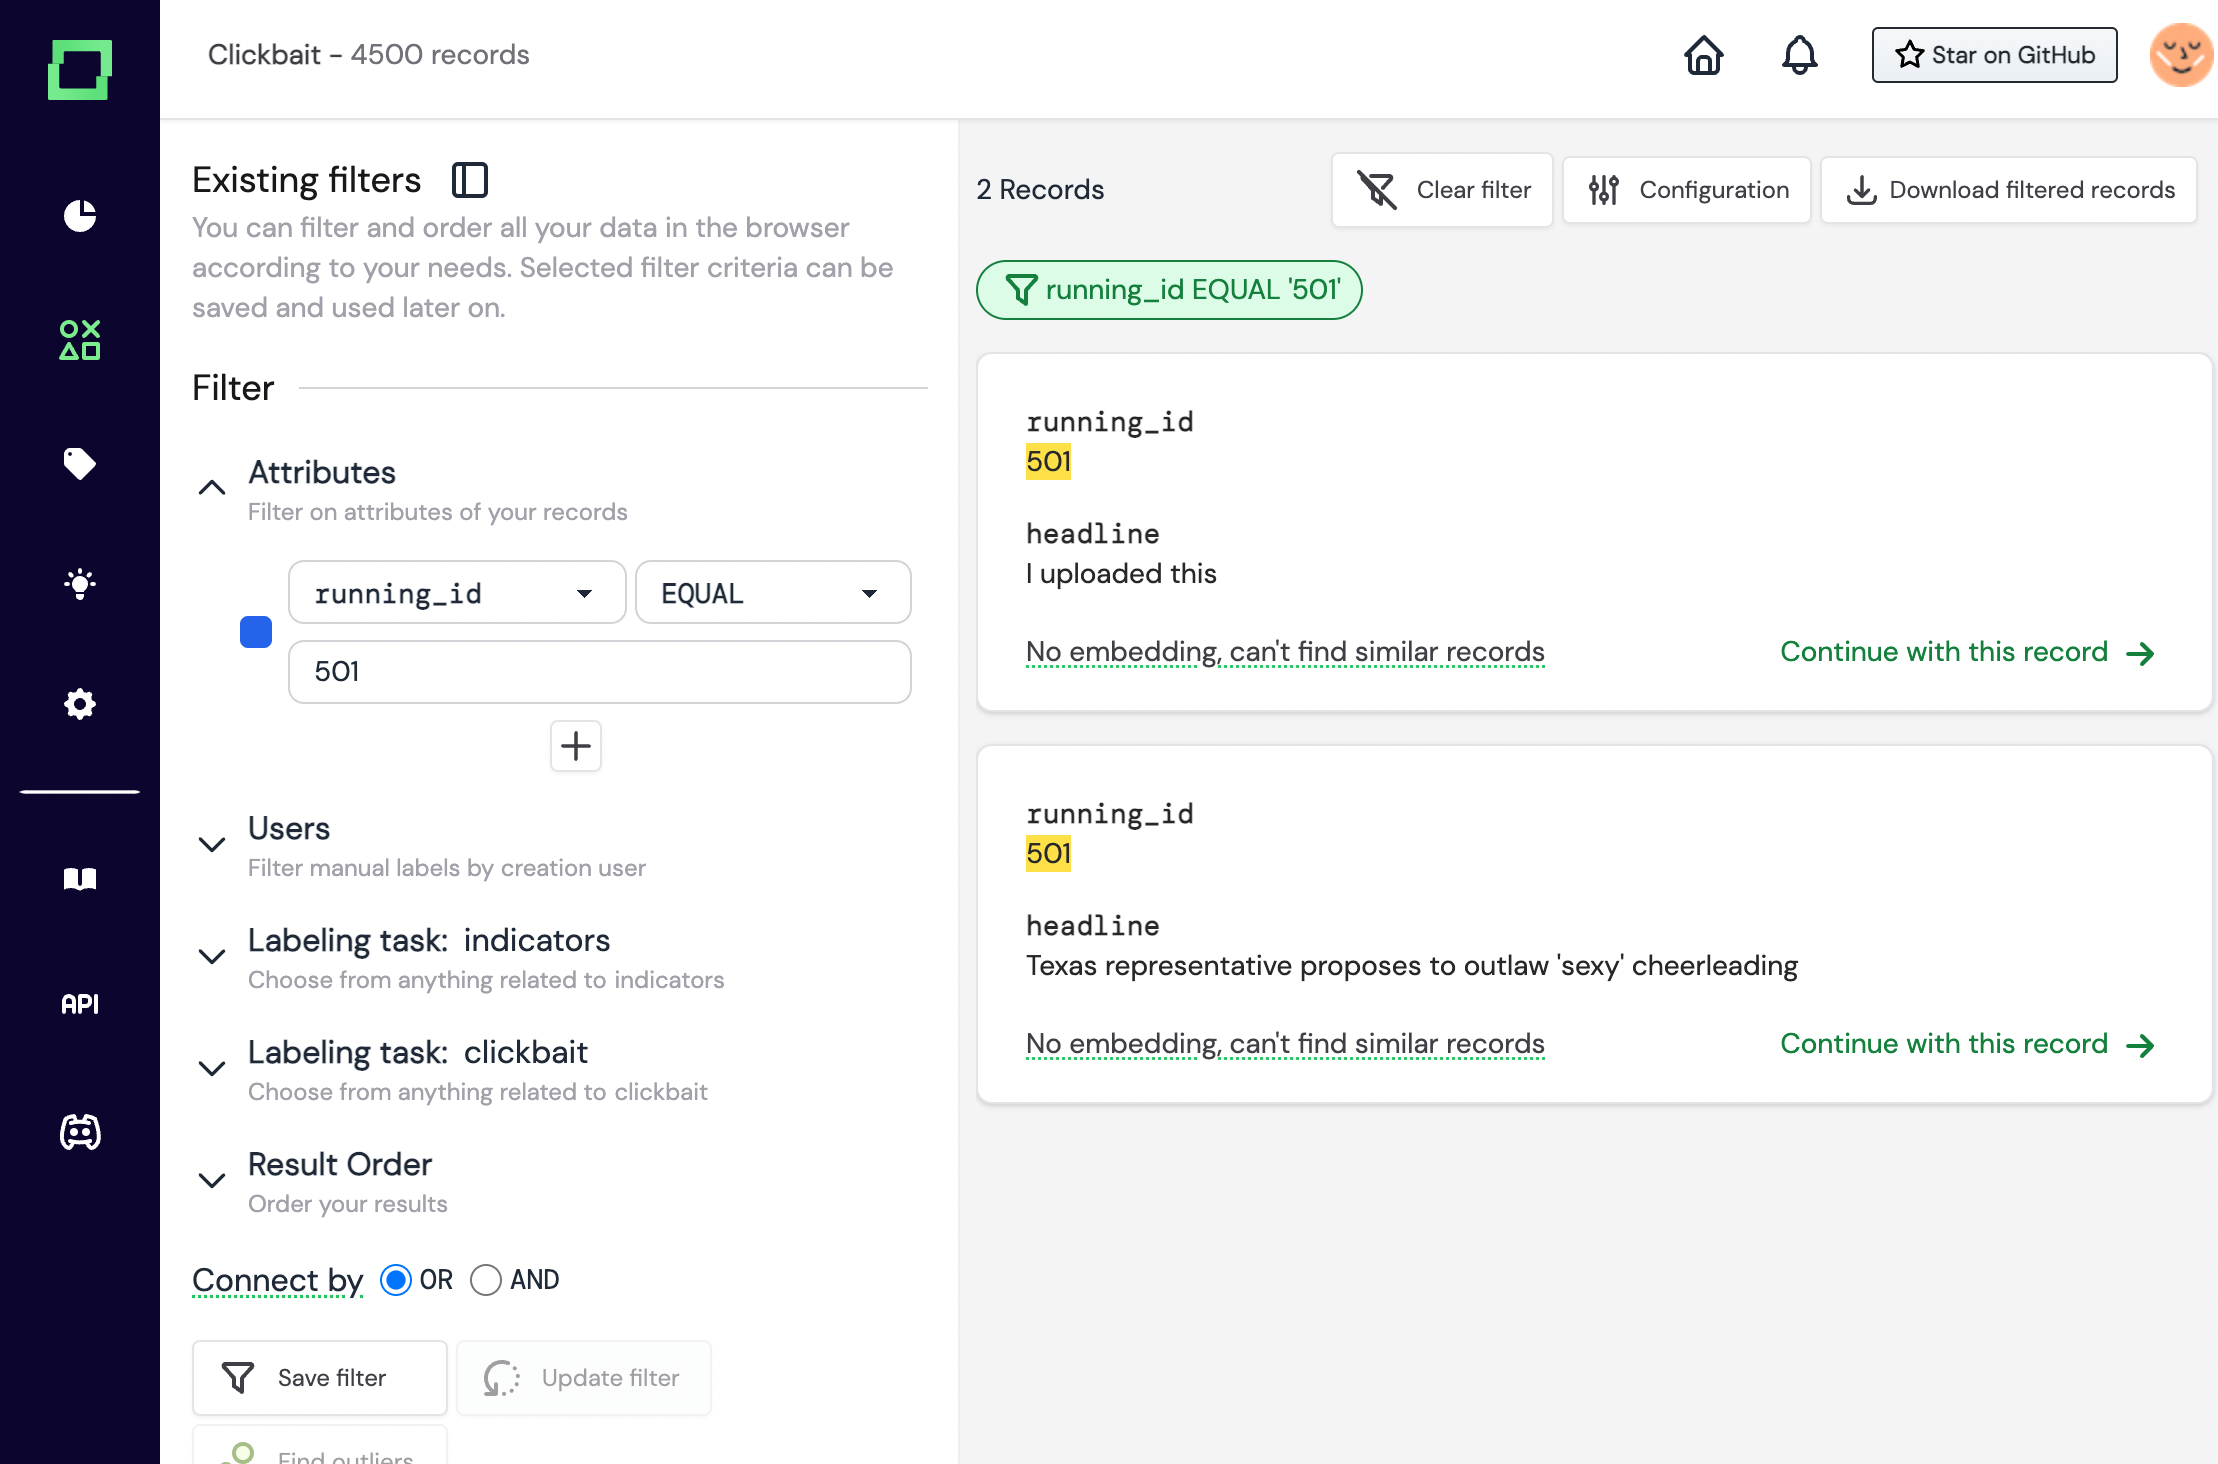Open Discord via the sidebar icon

[x=80, y=1132]
